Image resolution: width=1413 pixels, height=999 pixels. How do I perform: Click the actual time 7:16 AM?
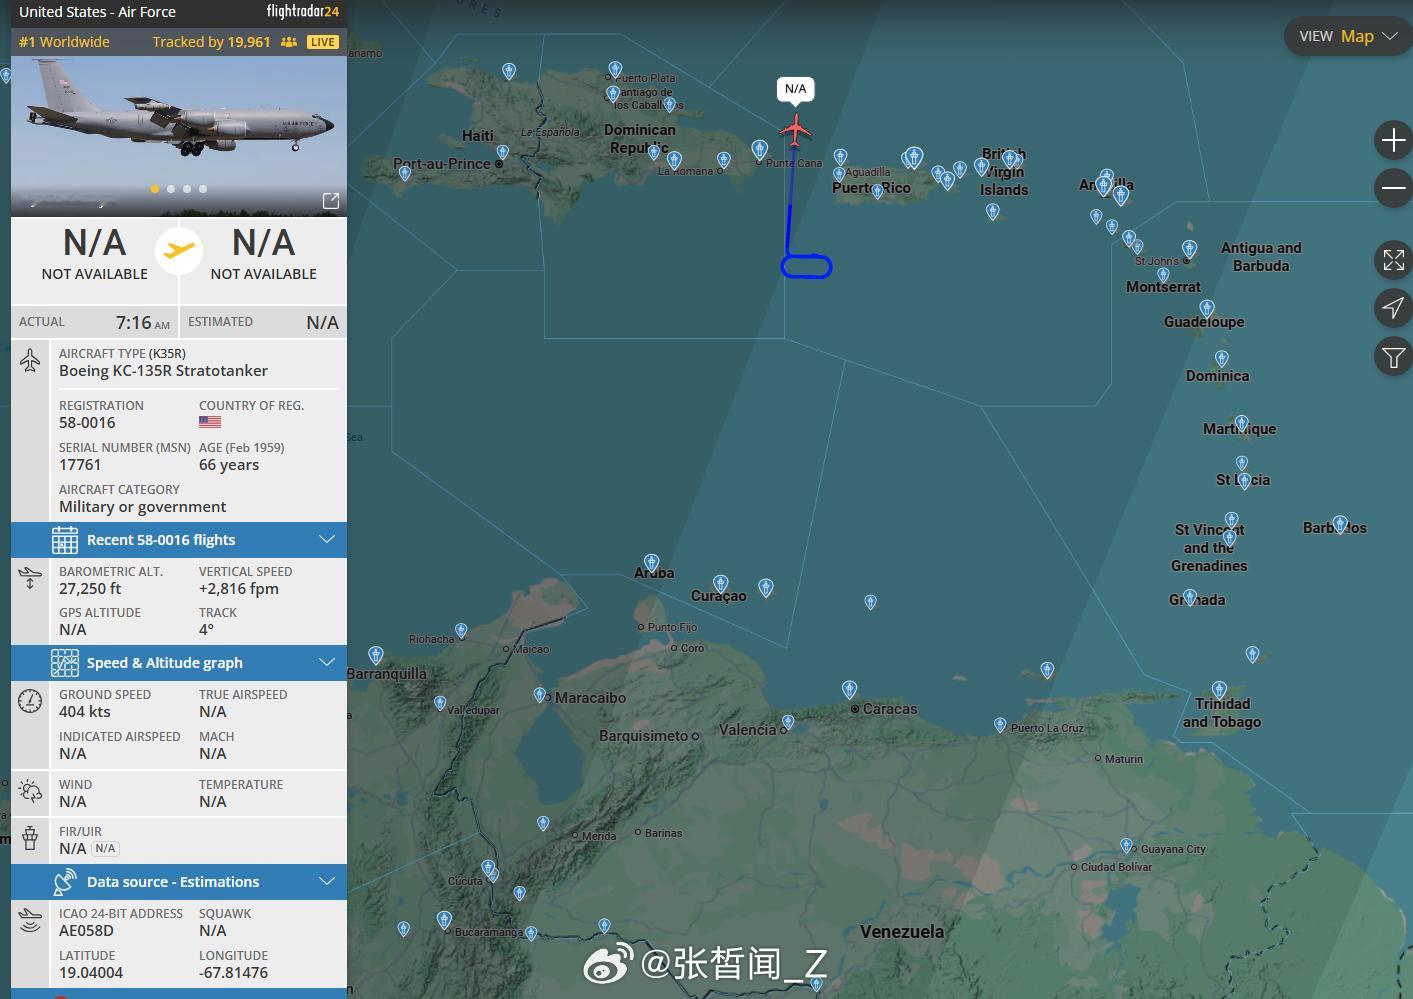pyautogui.click(x=142, y=322)
